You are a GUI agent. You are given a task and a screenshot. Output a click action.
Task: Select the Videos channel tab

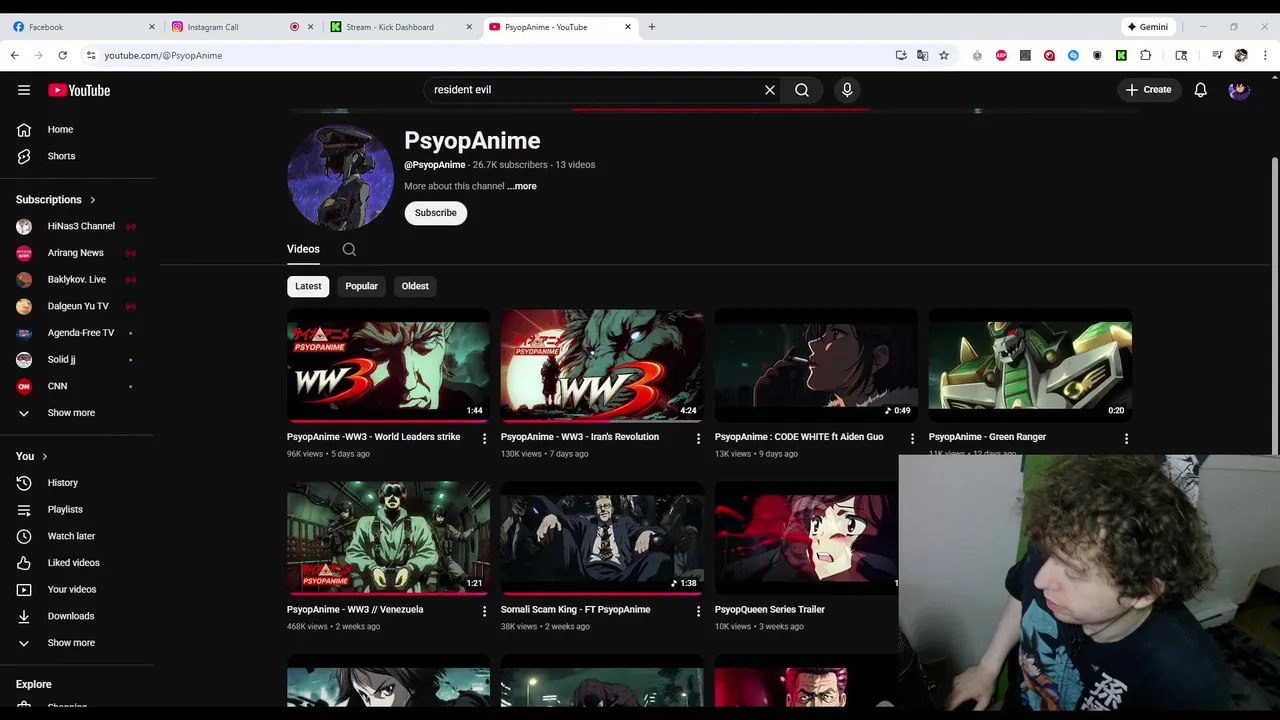click(303, 249)
